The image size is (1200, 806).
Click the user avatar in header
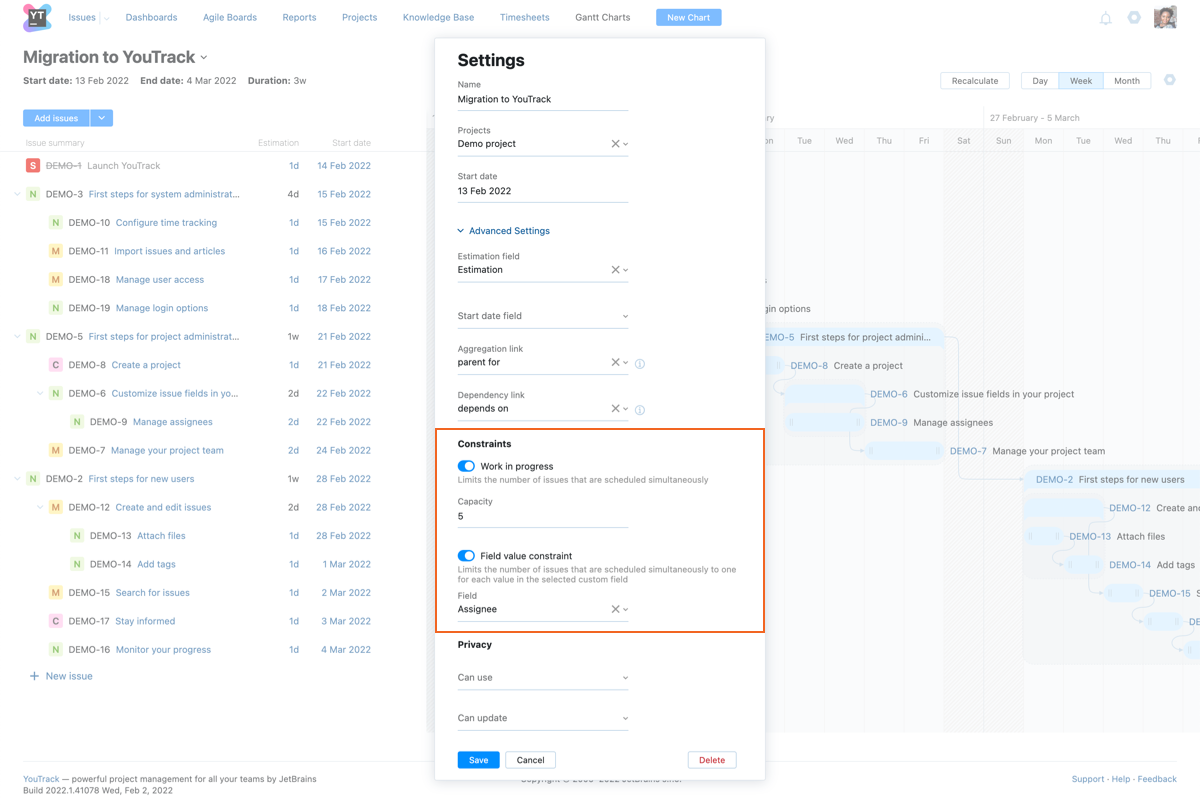1165,17
